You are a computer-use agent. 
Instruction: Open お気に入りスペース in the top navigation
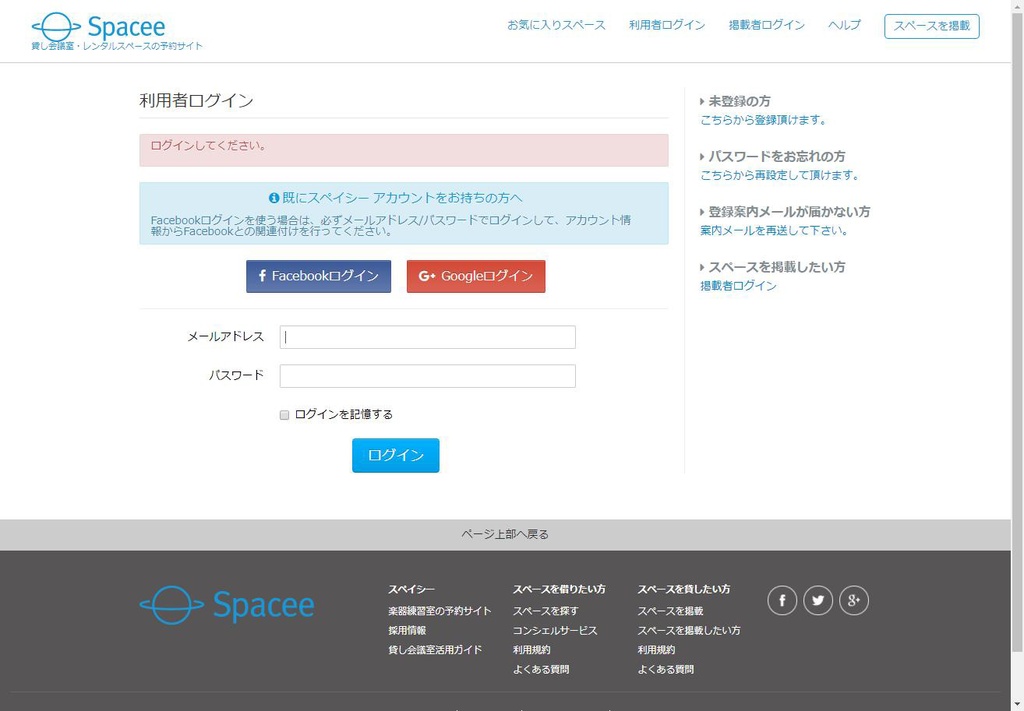click(x=556, y=25)
